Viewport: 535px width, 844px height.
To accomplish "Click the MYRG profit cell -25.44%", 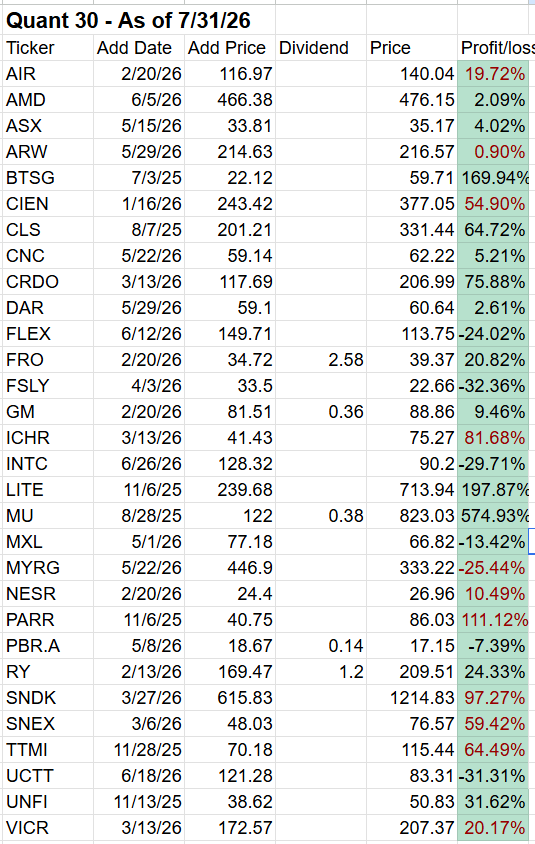I will pos(496,568).
